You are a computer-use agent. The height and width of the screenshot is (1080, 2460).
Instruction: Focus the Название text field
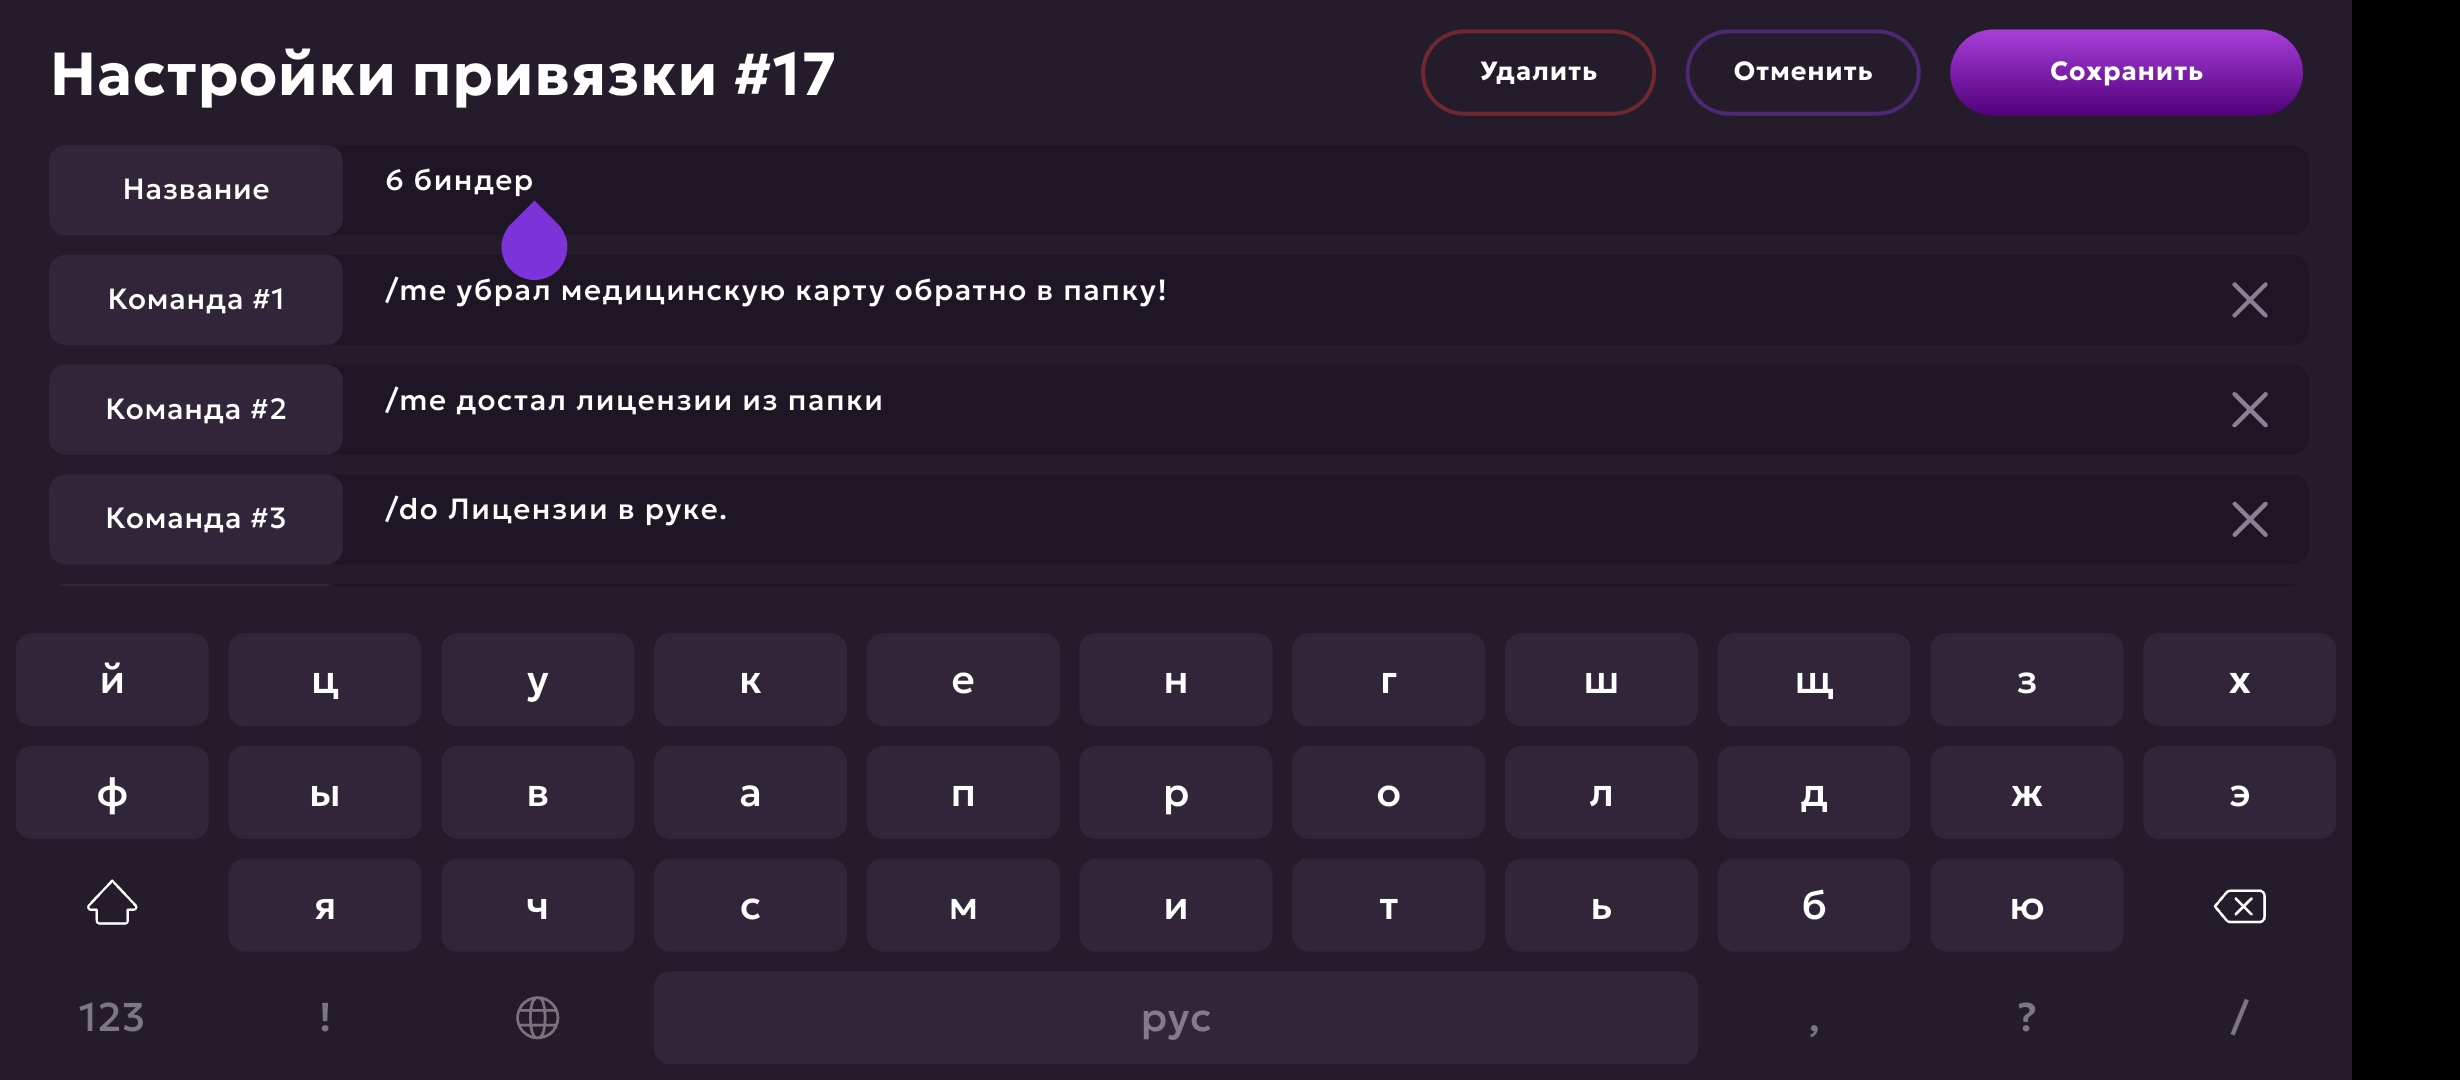click(x=1300, y=190)
